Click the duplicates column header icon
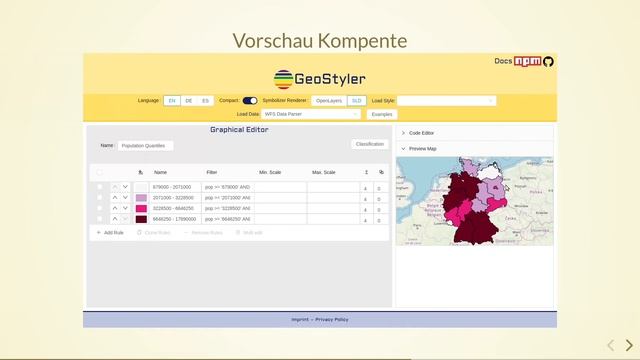Viewport: 640px width, 360px height. tap(381, 172)
